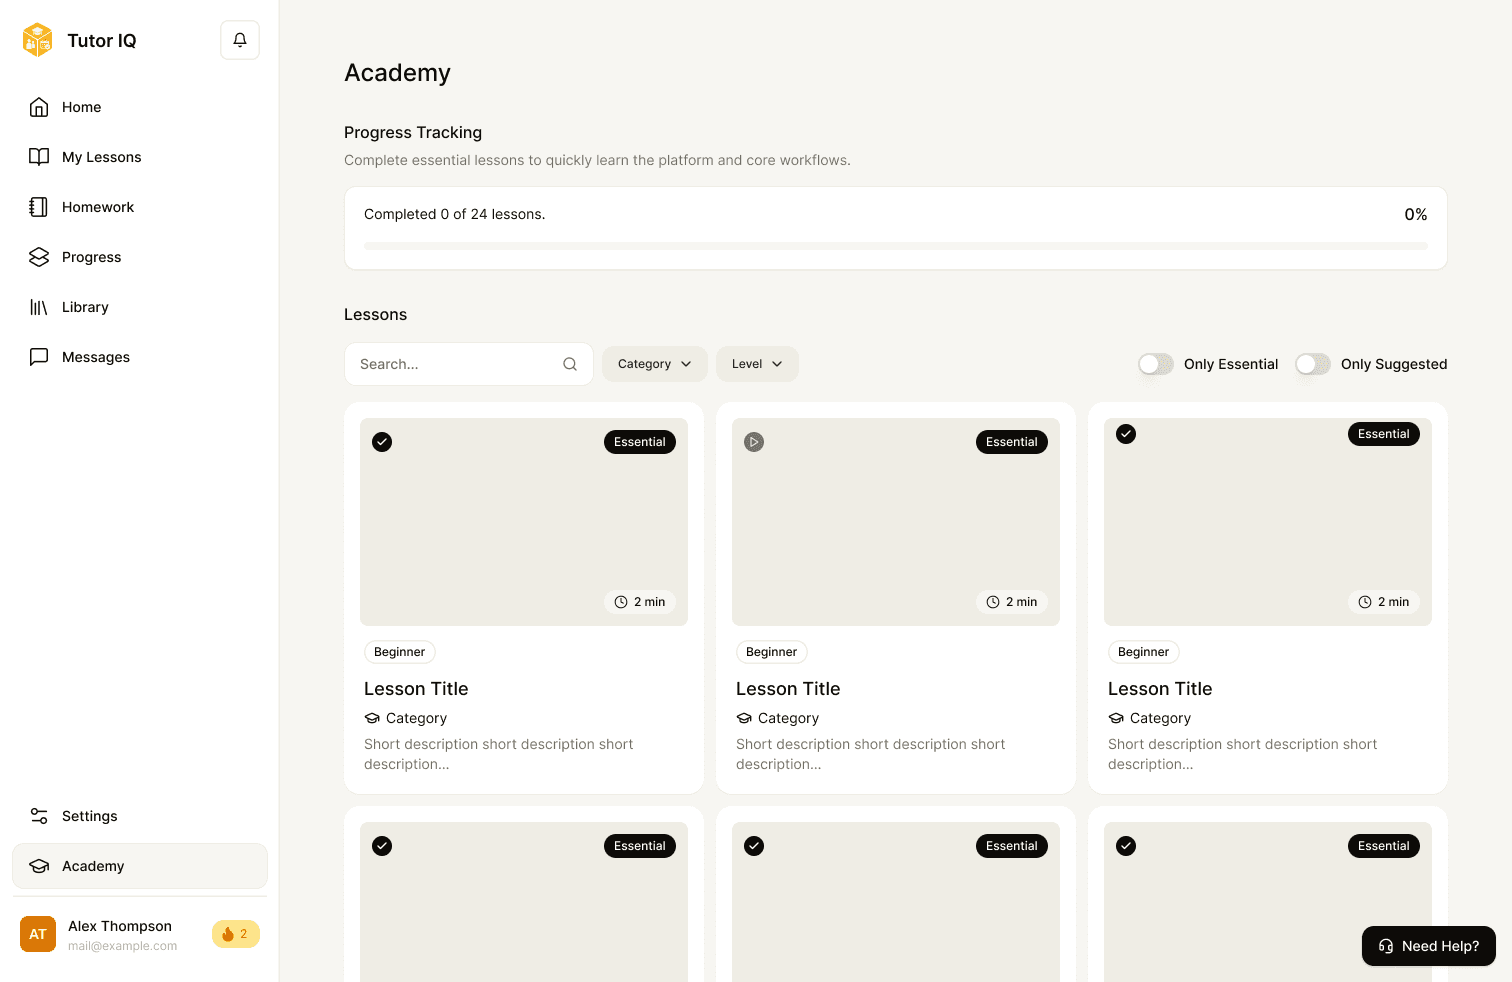Open Settings from the sidebar
Image resolution: width=1512 pixels, height=982 pixels.
click(x=140, y=816)
